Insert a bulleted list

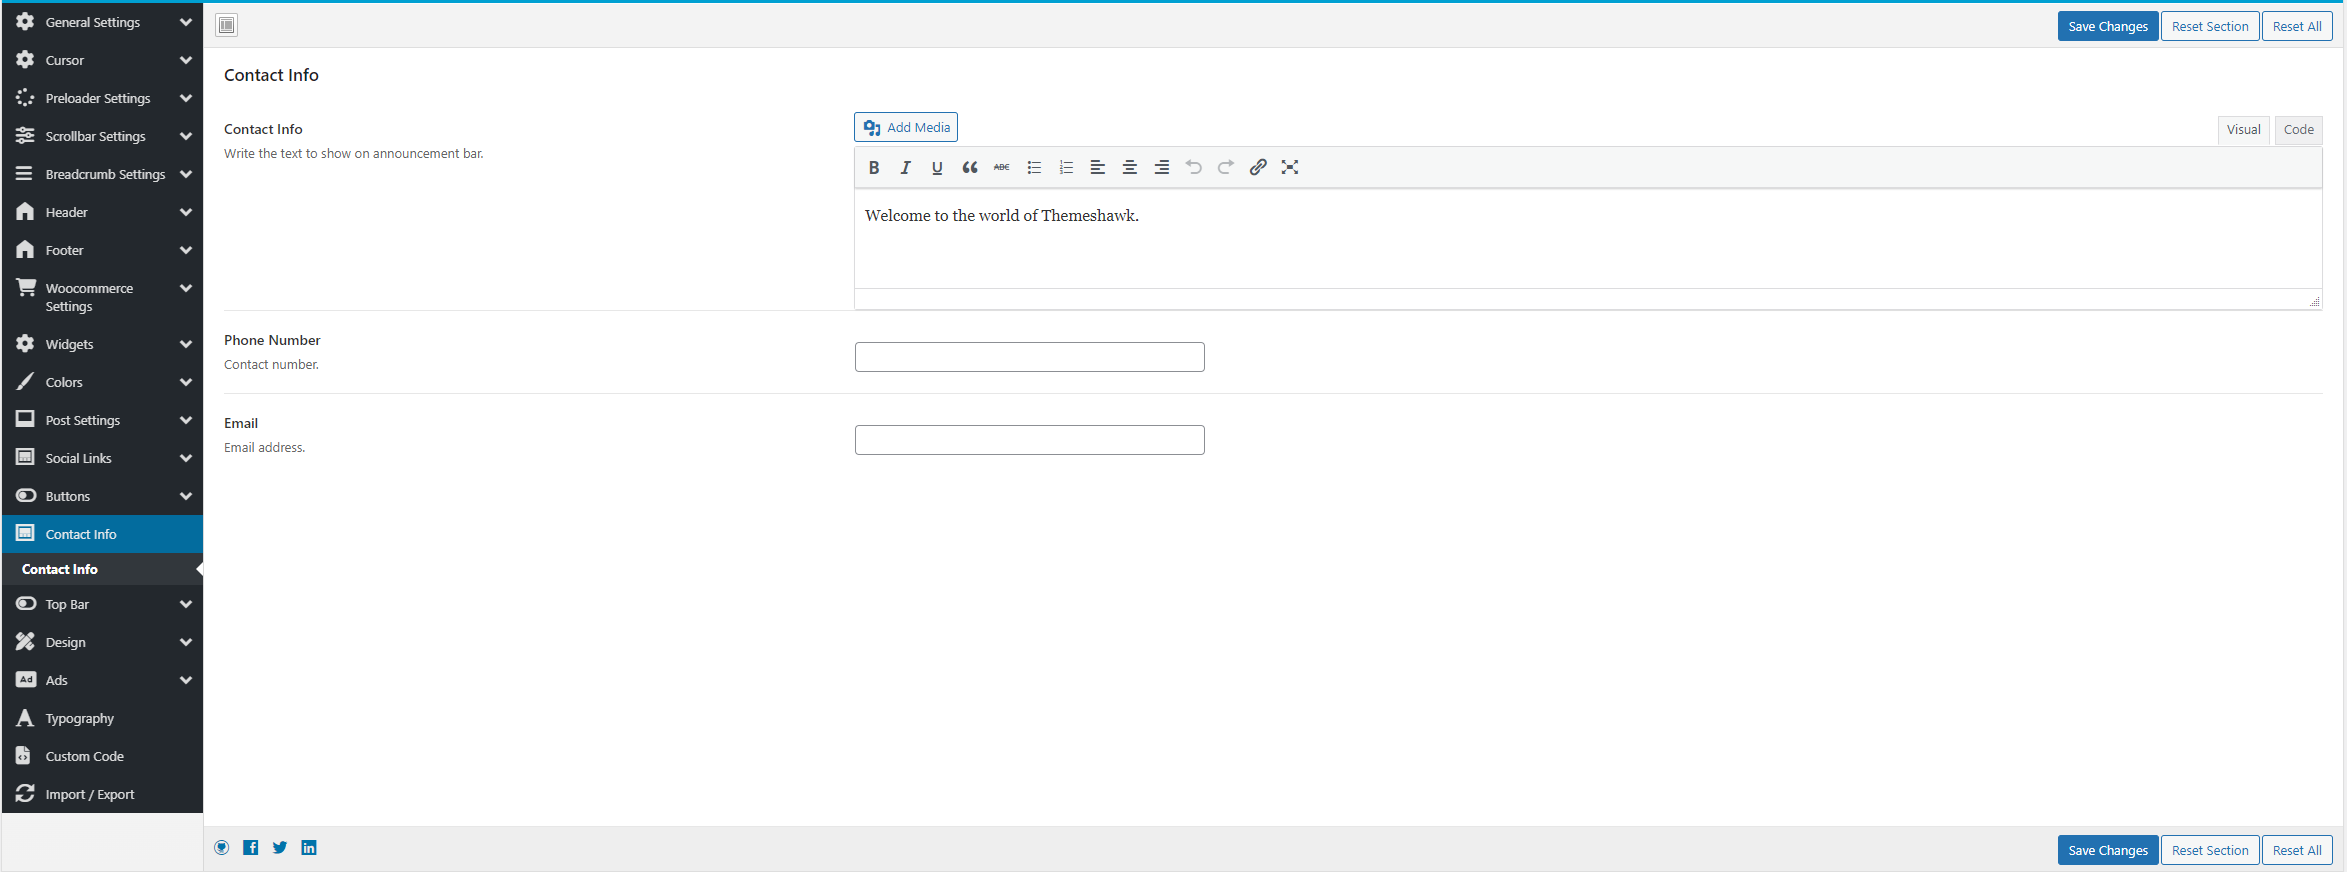[1034, 168]
